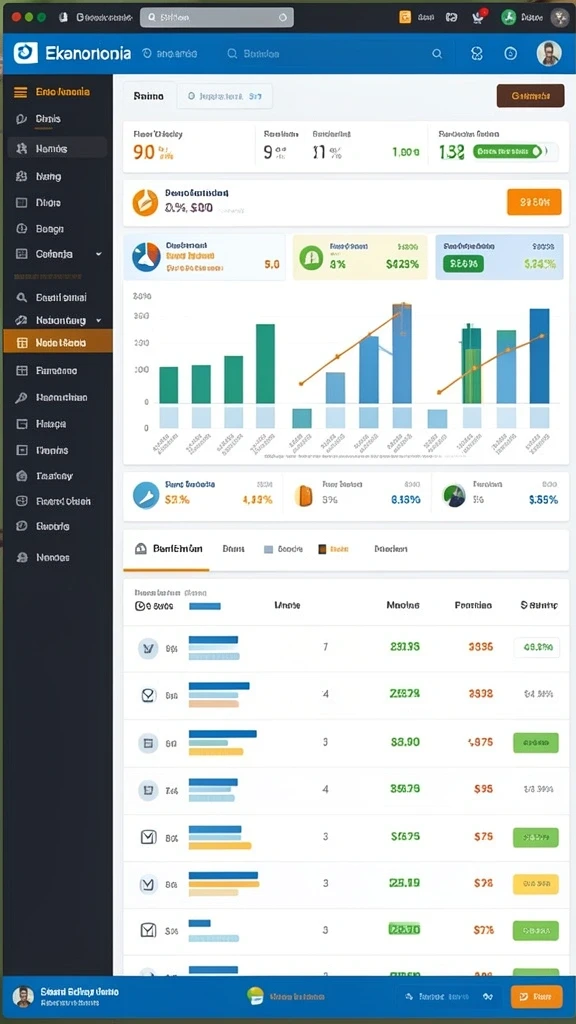
Task: Click the orange button in bottom bar
Action: pos(536,997)
